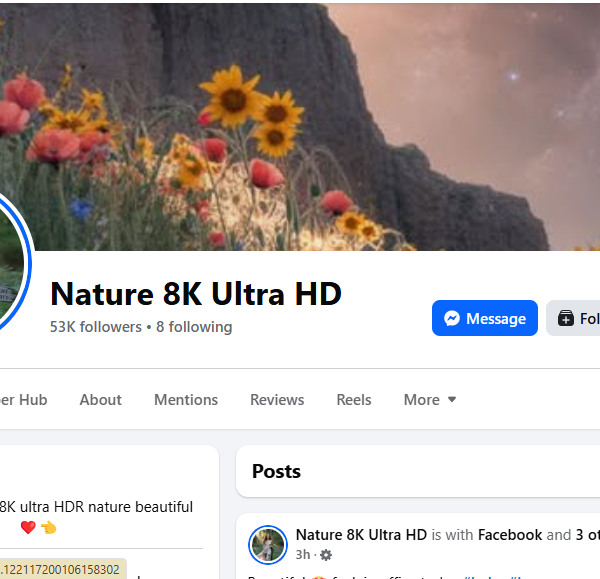Switch to the Reviews tab
Image resolution: width=600 pixels, height=579 pixels.
point(277,400)
